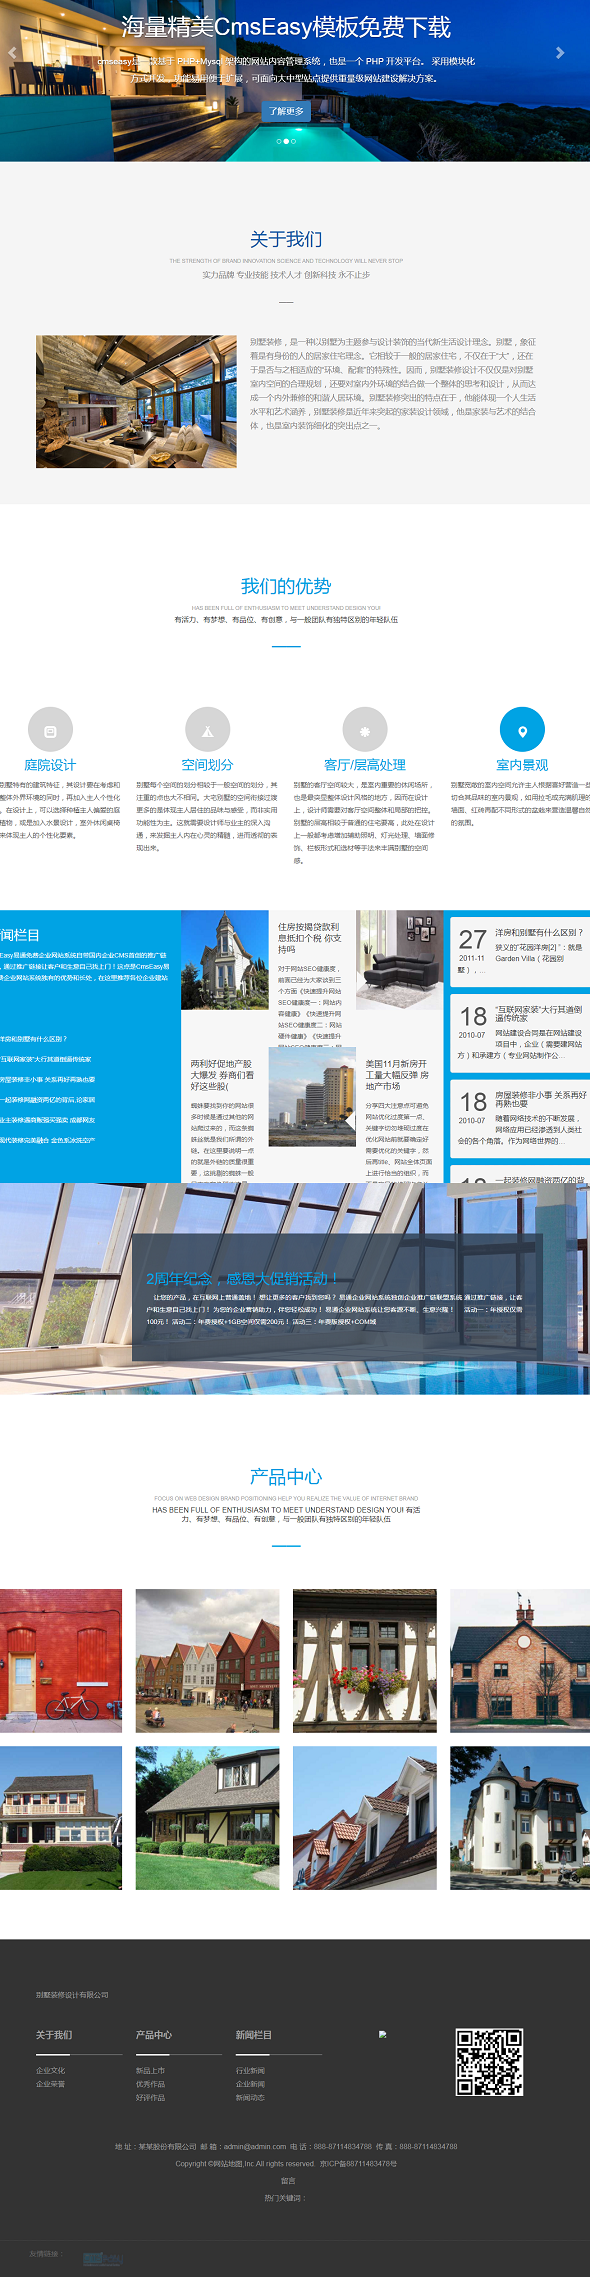Open the 庭院设计 title link
This screenshot has height=2277, width=590.
pyautogui.click(x=50, y=765)
